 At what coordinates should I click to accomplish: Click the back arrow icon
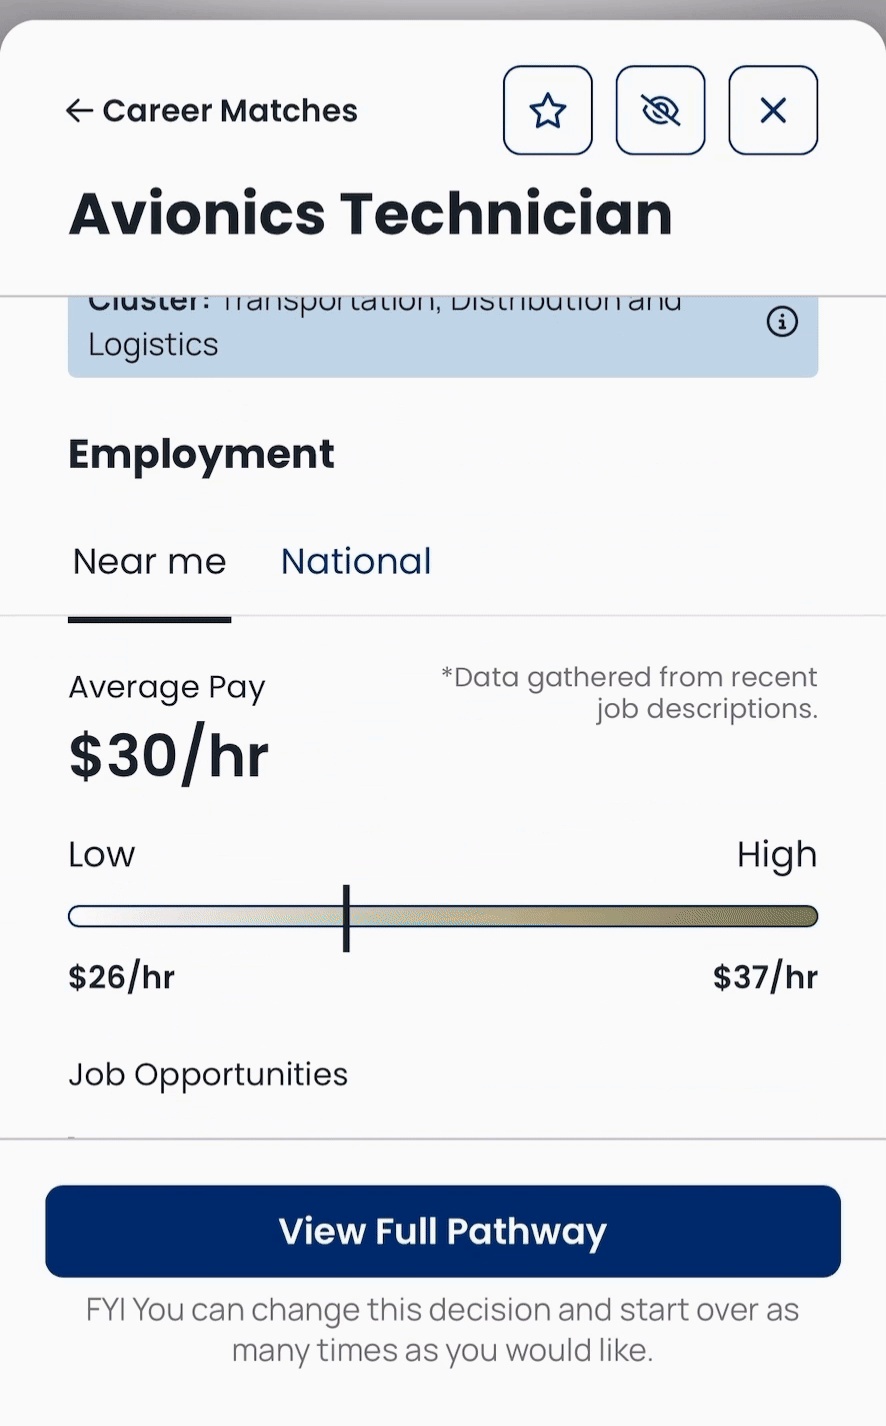[80, 110]
